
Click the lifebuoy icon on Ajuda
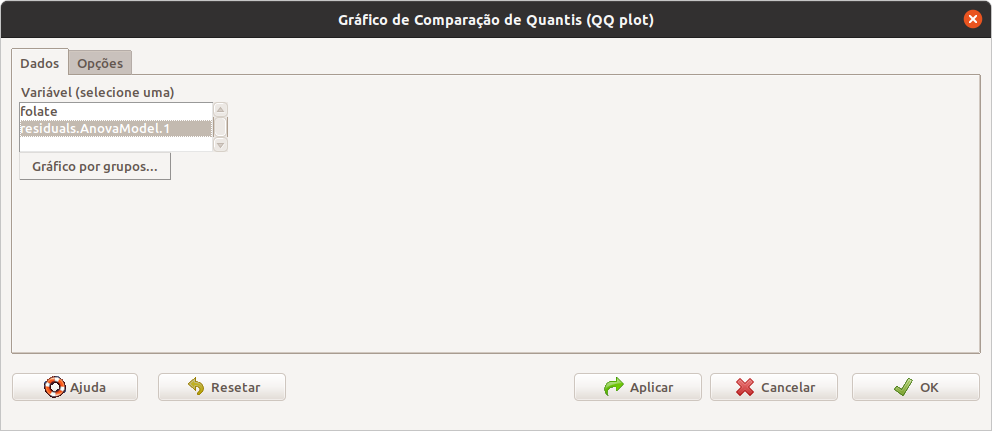55,387
